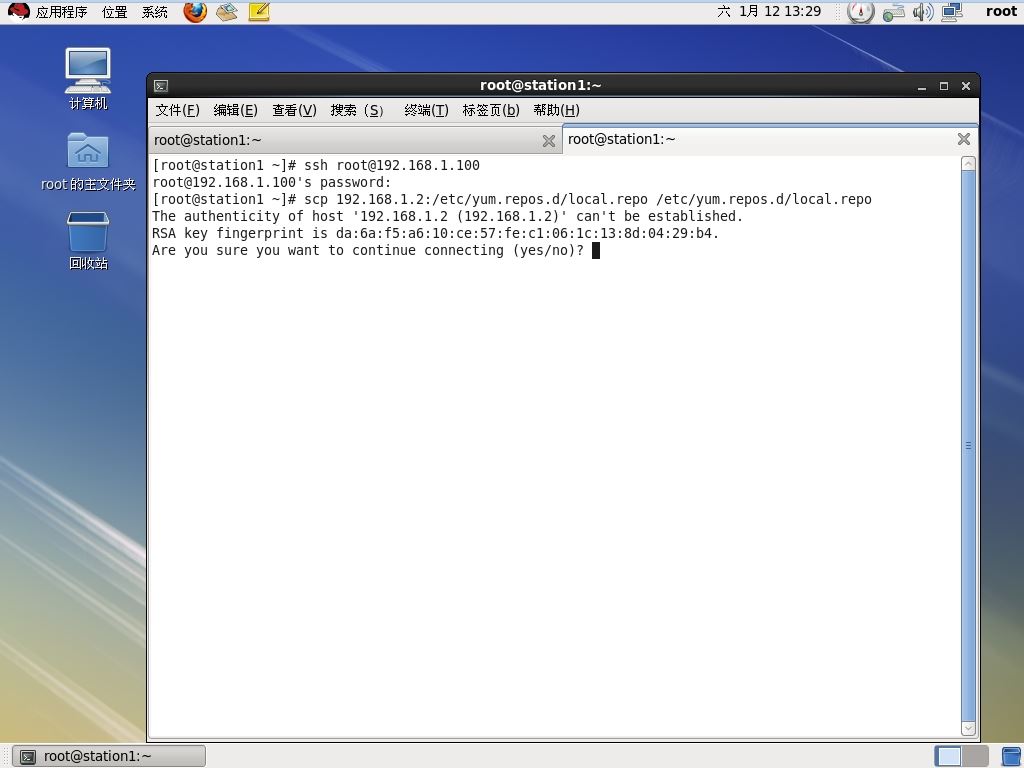Switch to the first workspace
Image resolution: width=1024 pixels, height=768 pixels.
click(948, 756)
